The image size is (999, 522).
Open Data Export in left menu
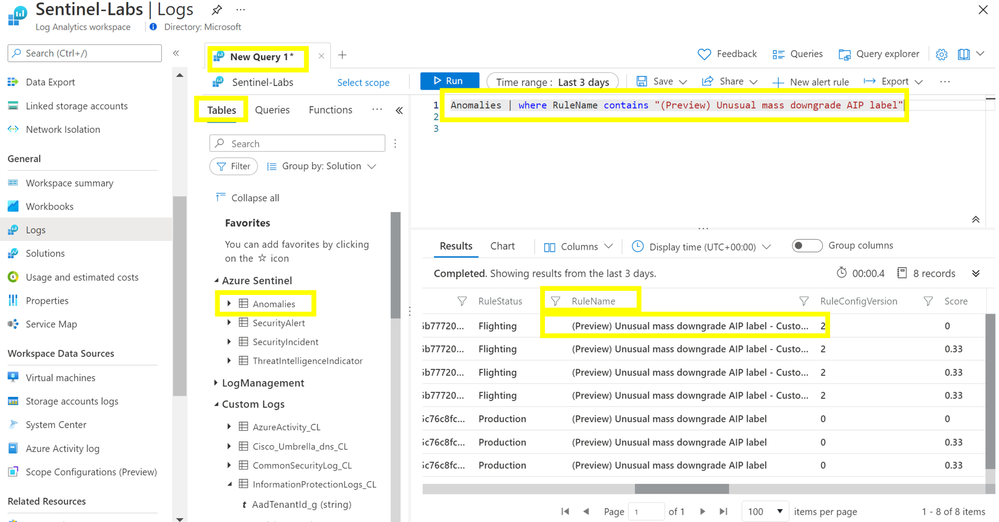[x=50, y=82]
